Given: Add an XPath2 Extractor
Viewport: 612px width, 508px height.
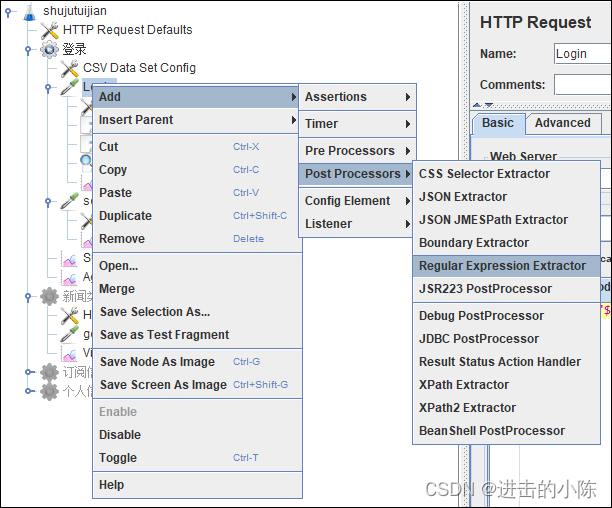Looking at the screenshot, I should pos(506,408).
